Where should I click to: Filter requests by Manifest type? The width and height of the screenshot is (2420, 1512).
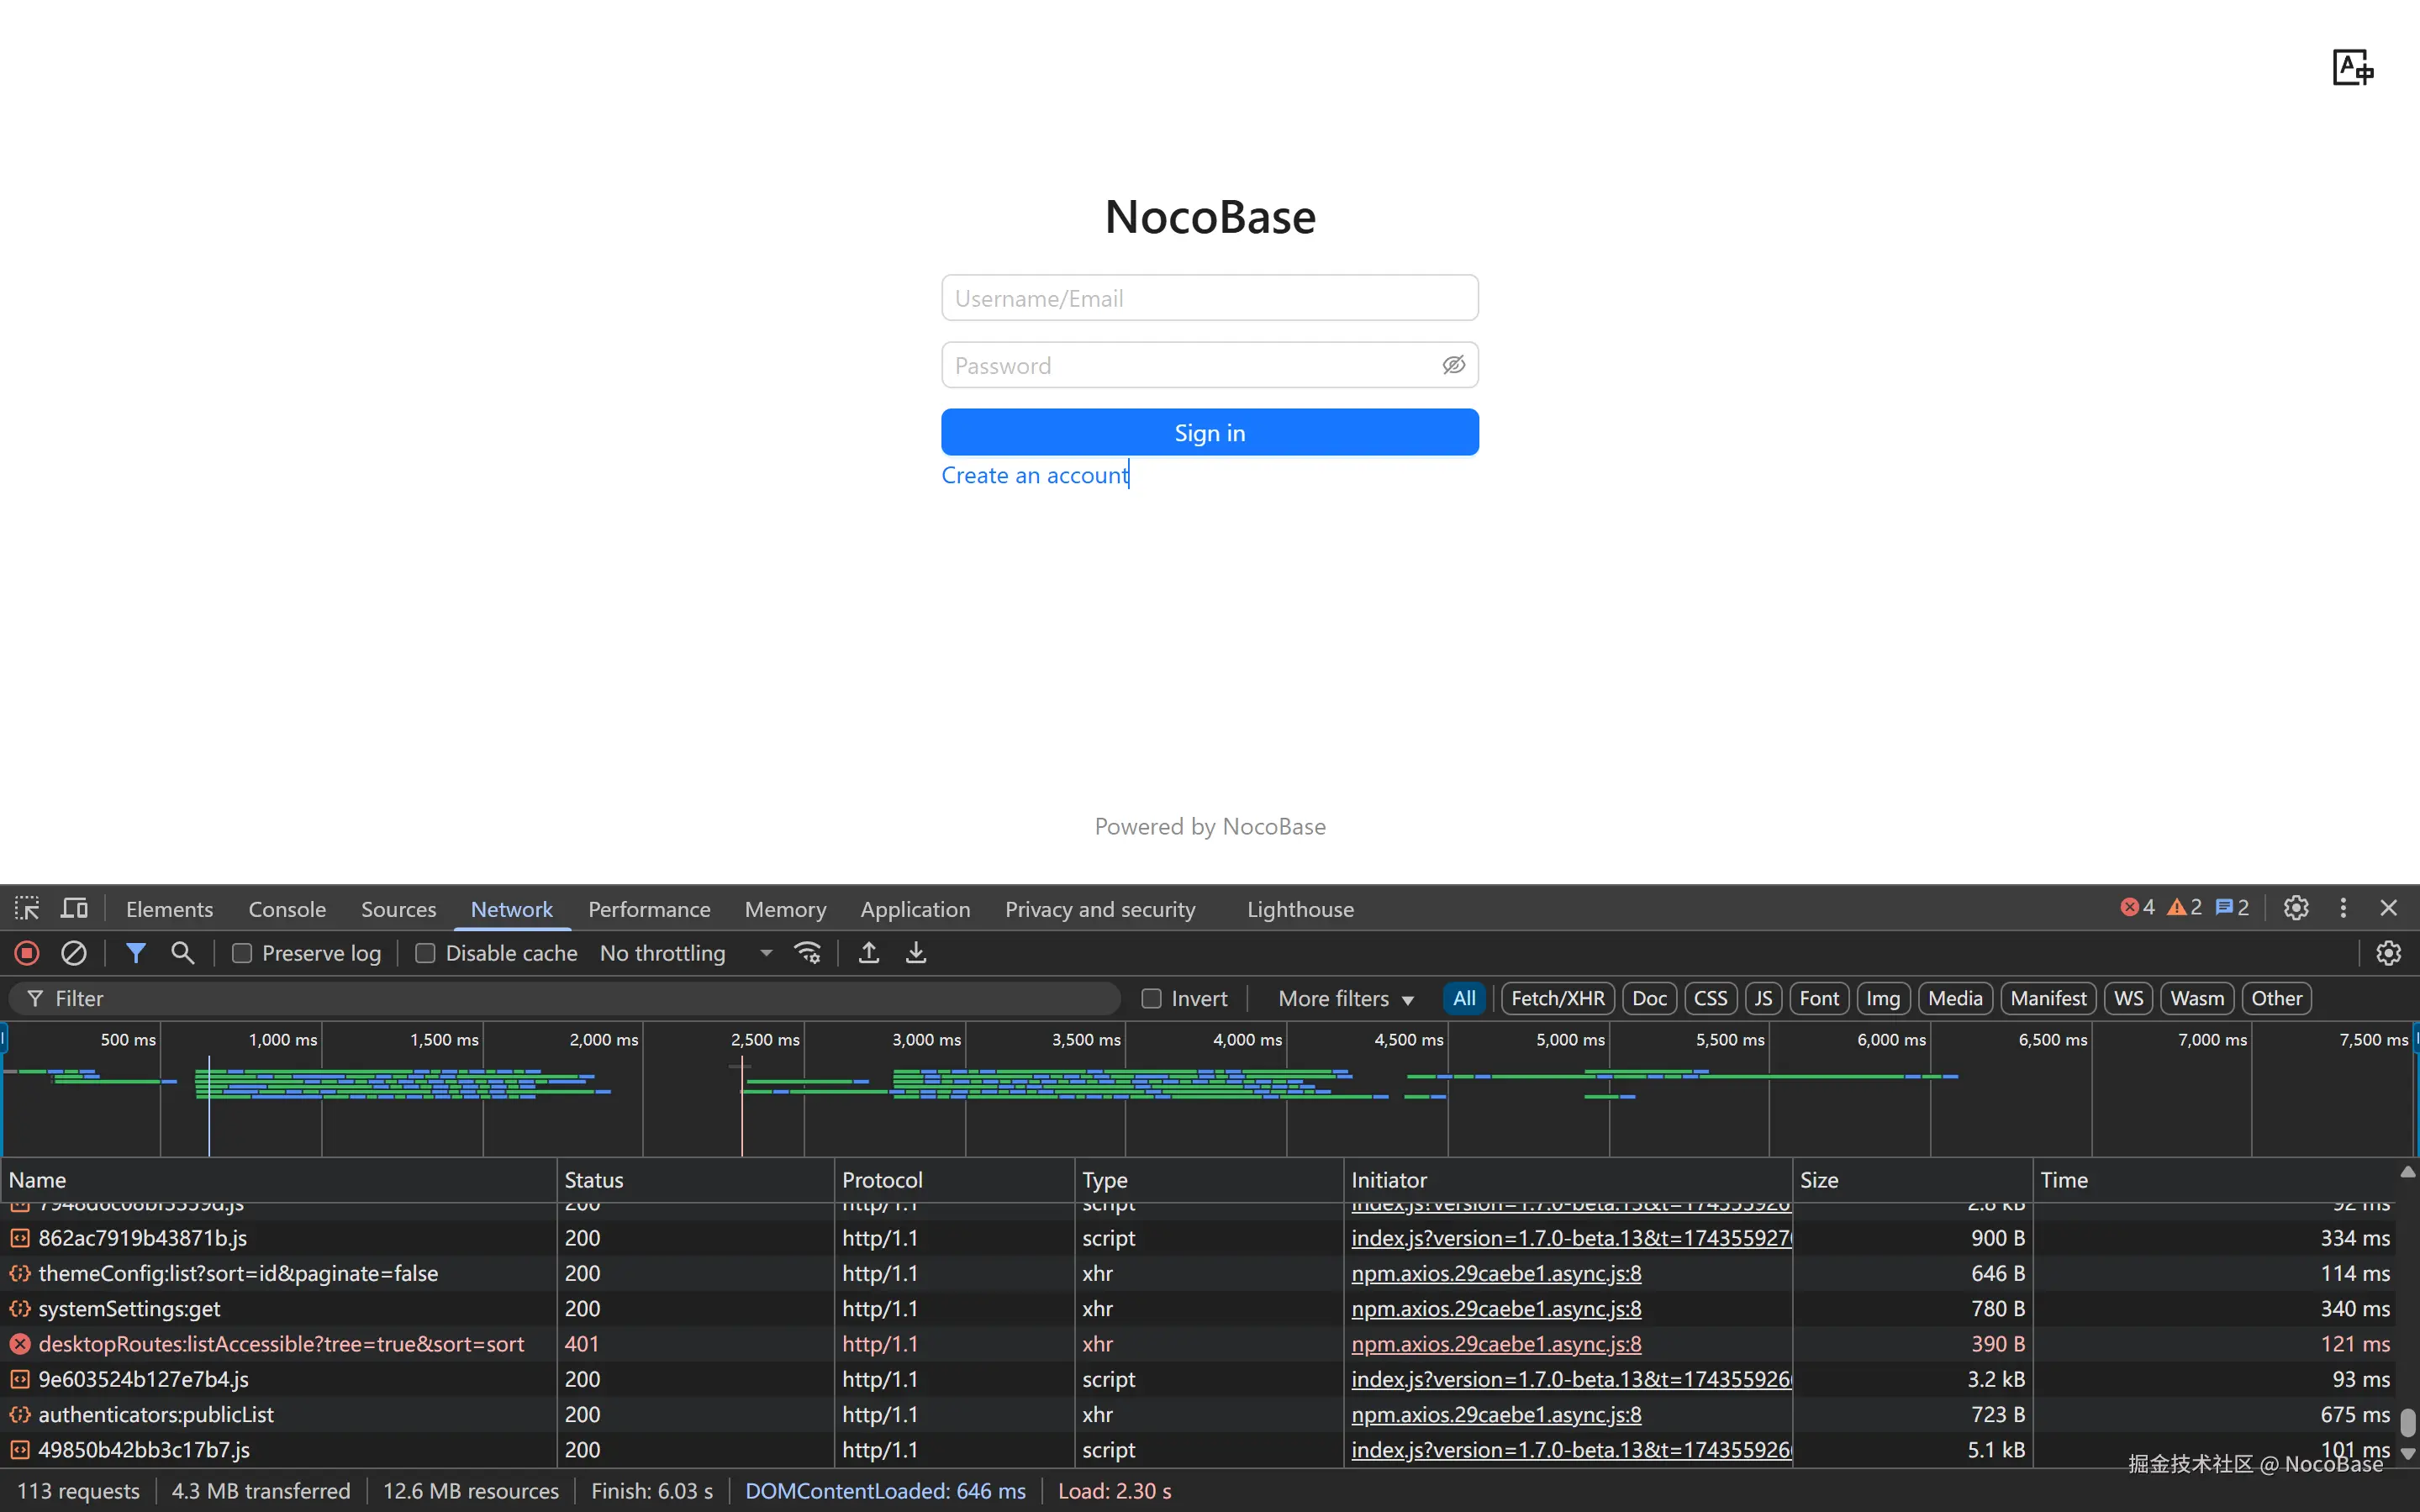pos(2048,998)
